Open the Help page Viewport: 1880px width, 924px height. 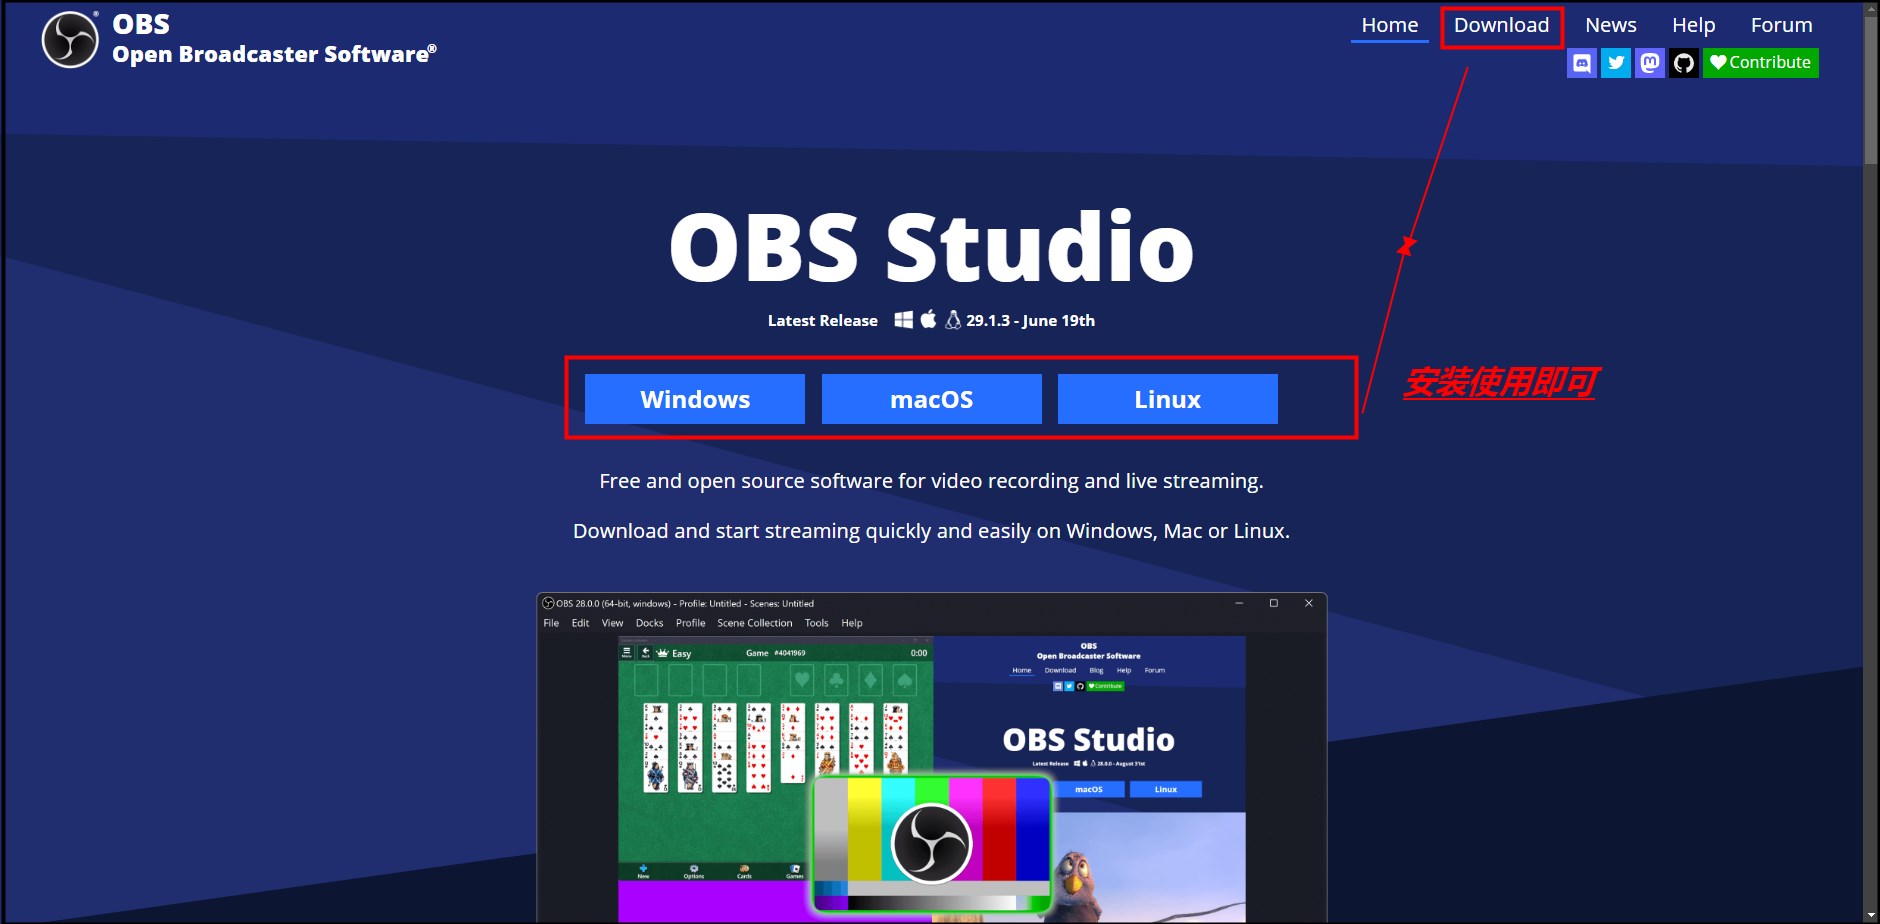point(1694,26)
